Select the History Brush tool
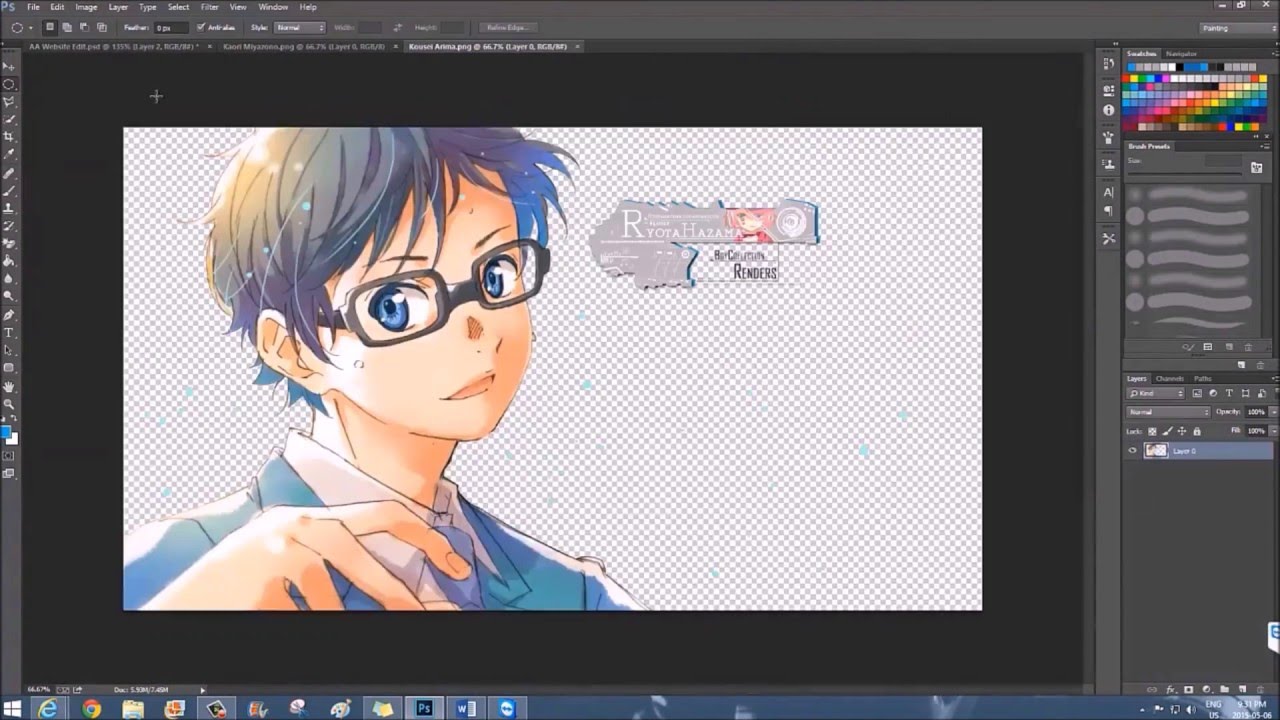 [9, 226]
